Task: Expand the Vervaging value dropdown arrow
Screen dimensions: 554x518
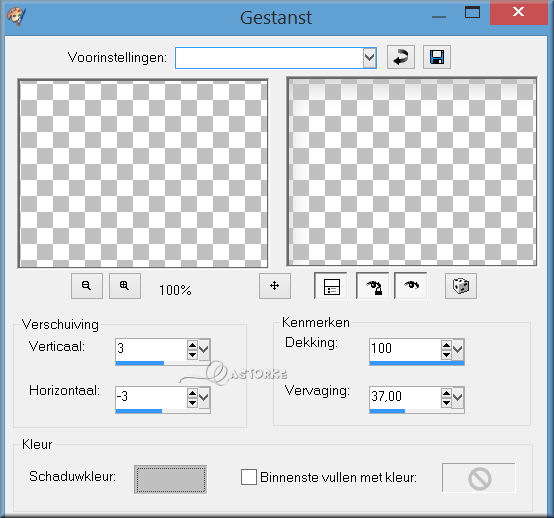Action: coord(458,398)
